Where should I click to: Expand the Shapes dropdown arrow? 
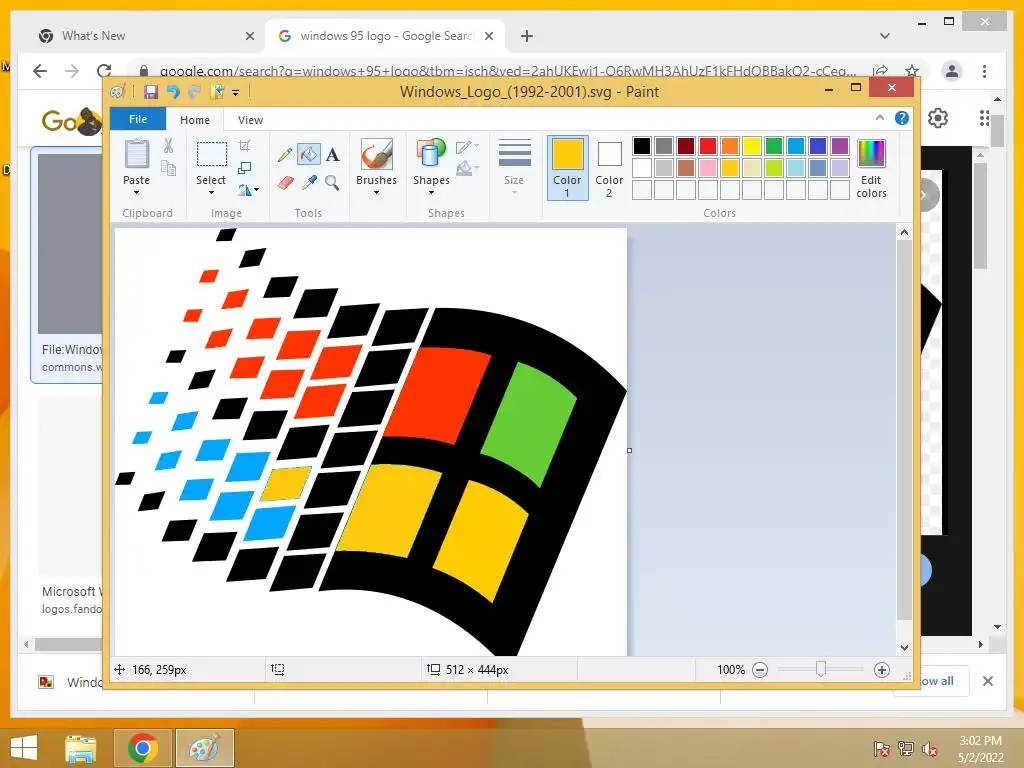tap(431, 193)
